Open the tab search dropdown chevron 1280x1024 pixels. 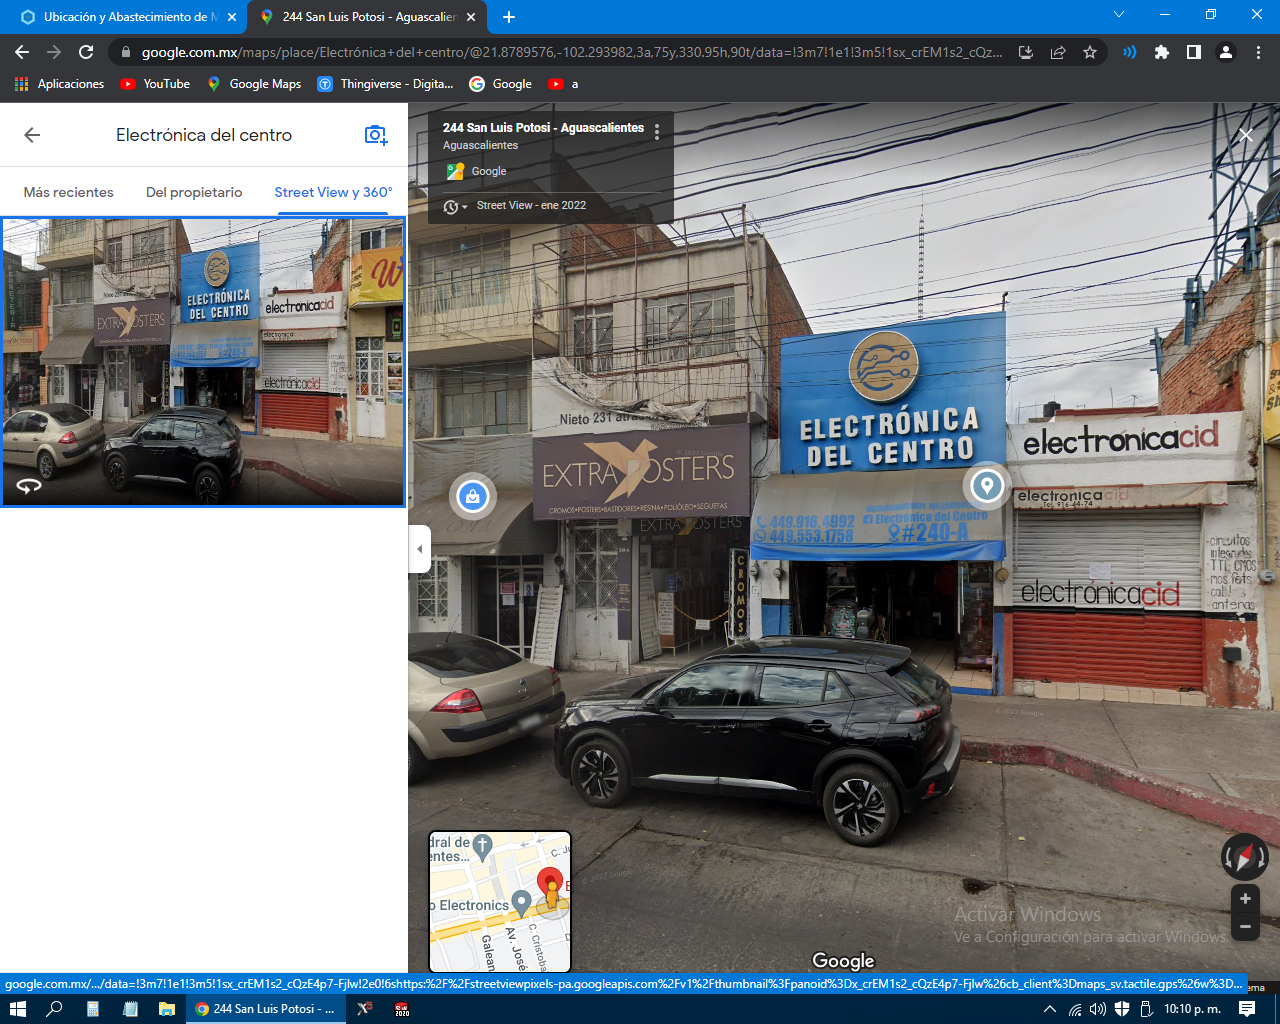(1119, 15)
